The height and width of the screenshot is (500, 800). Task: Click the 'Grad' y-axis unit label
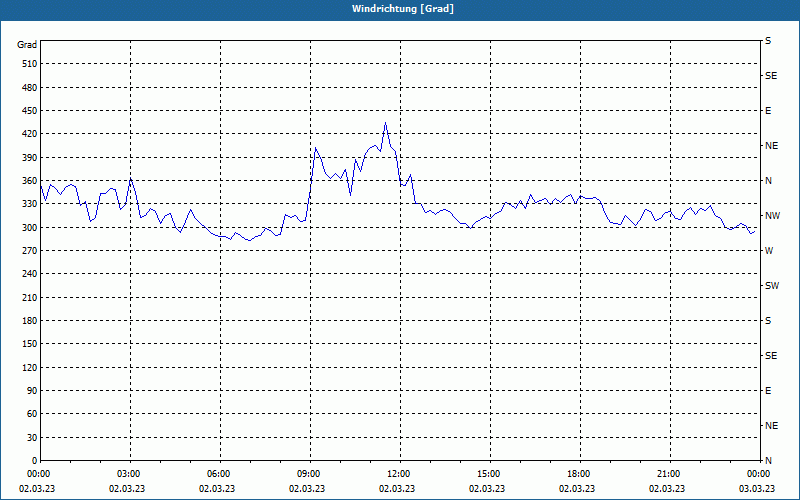click(27, 45)
